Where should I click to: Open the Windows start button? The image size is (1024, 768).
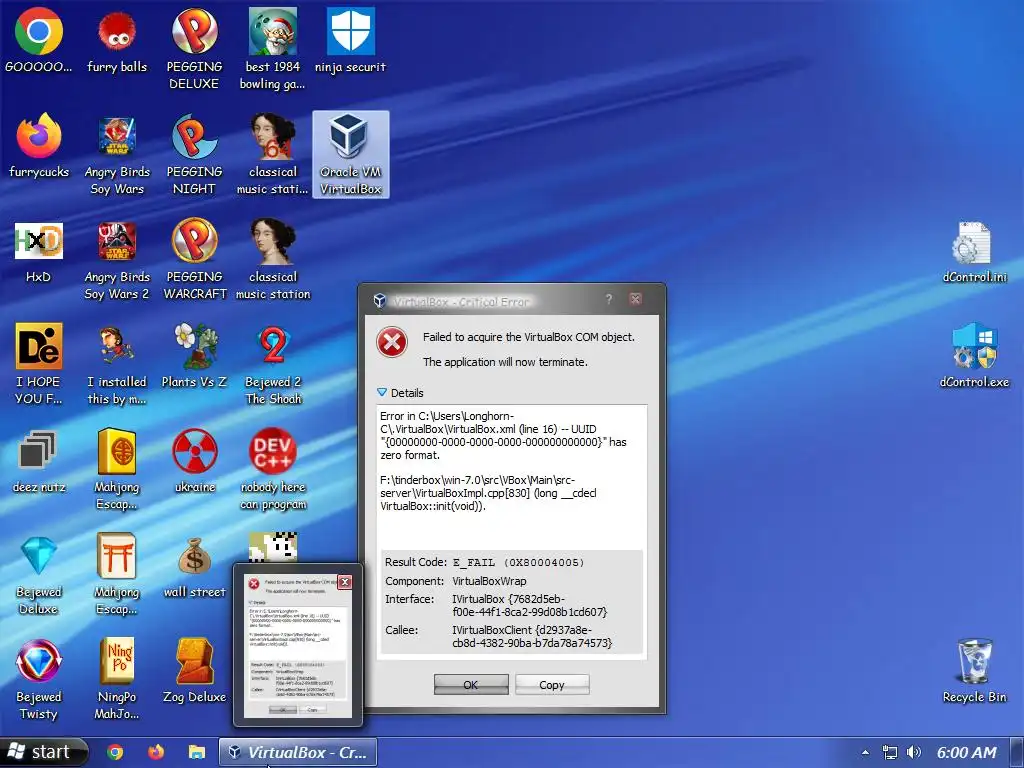(43, 752)
